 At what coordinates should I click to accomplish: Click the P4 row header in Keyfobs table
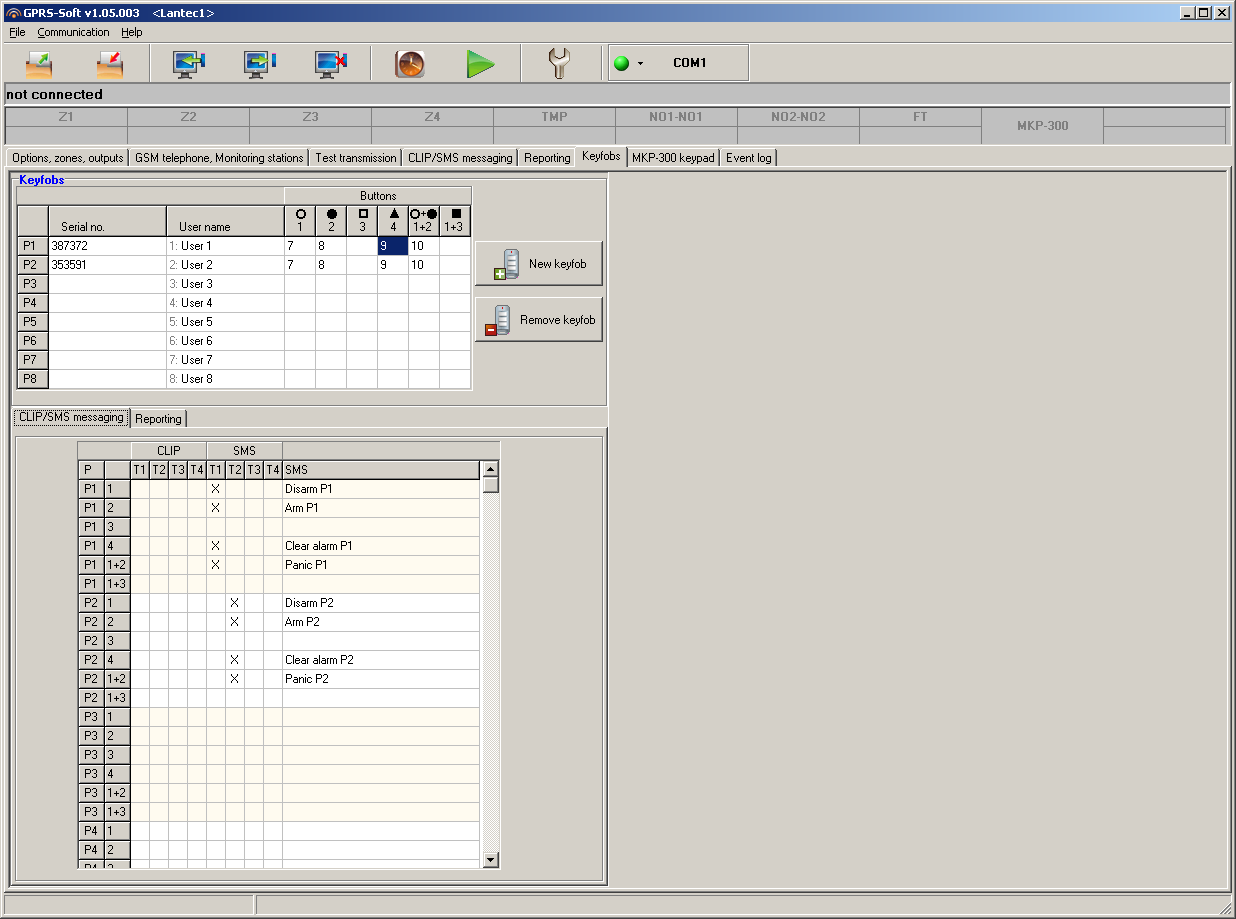coord(33,303)
